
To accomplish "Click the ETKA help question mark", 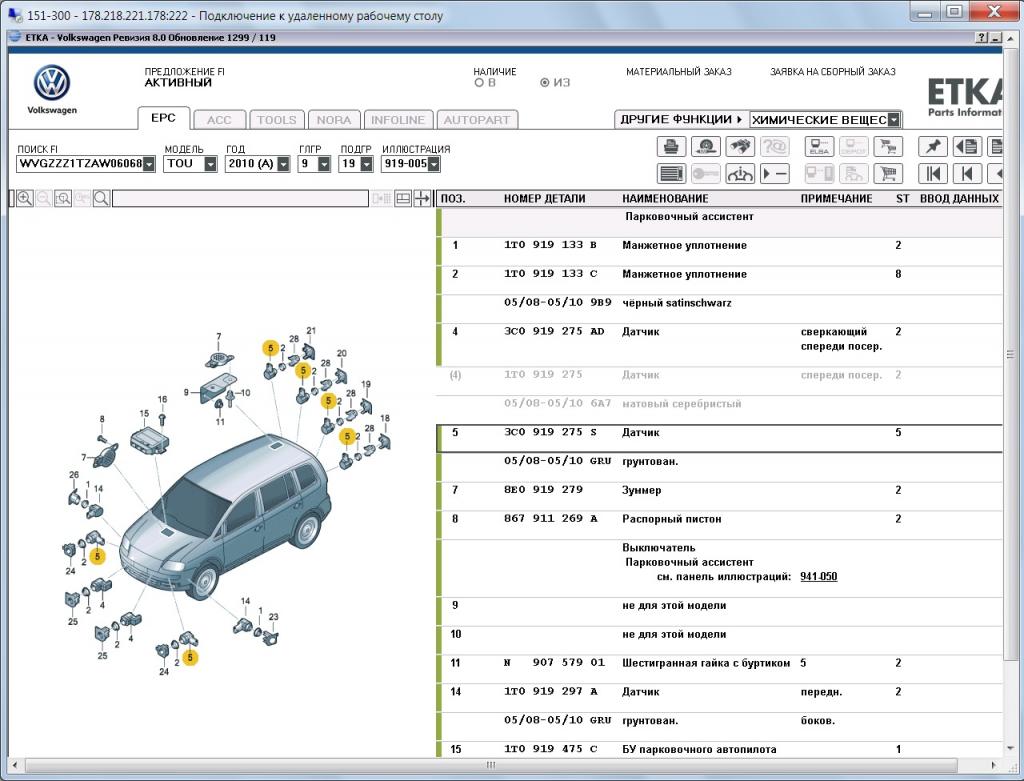I will tap(982, 38).
